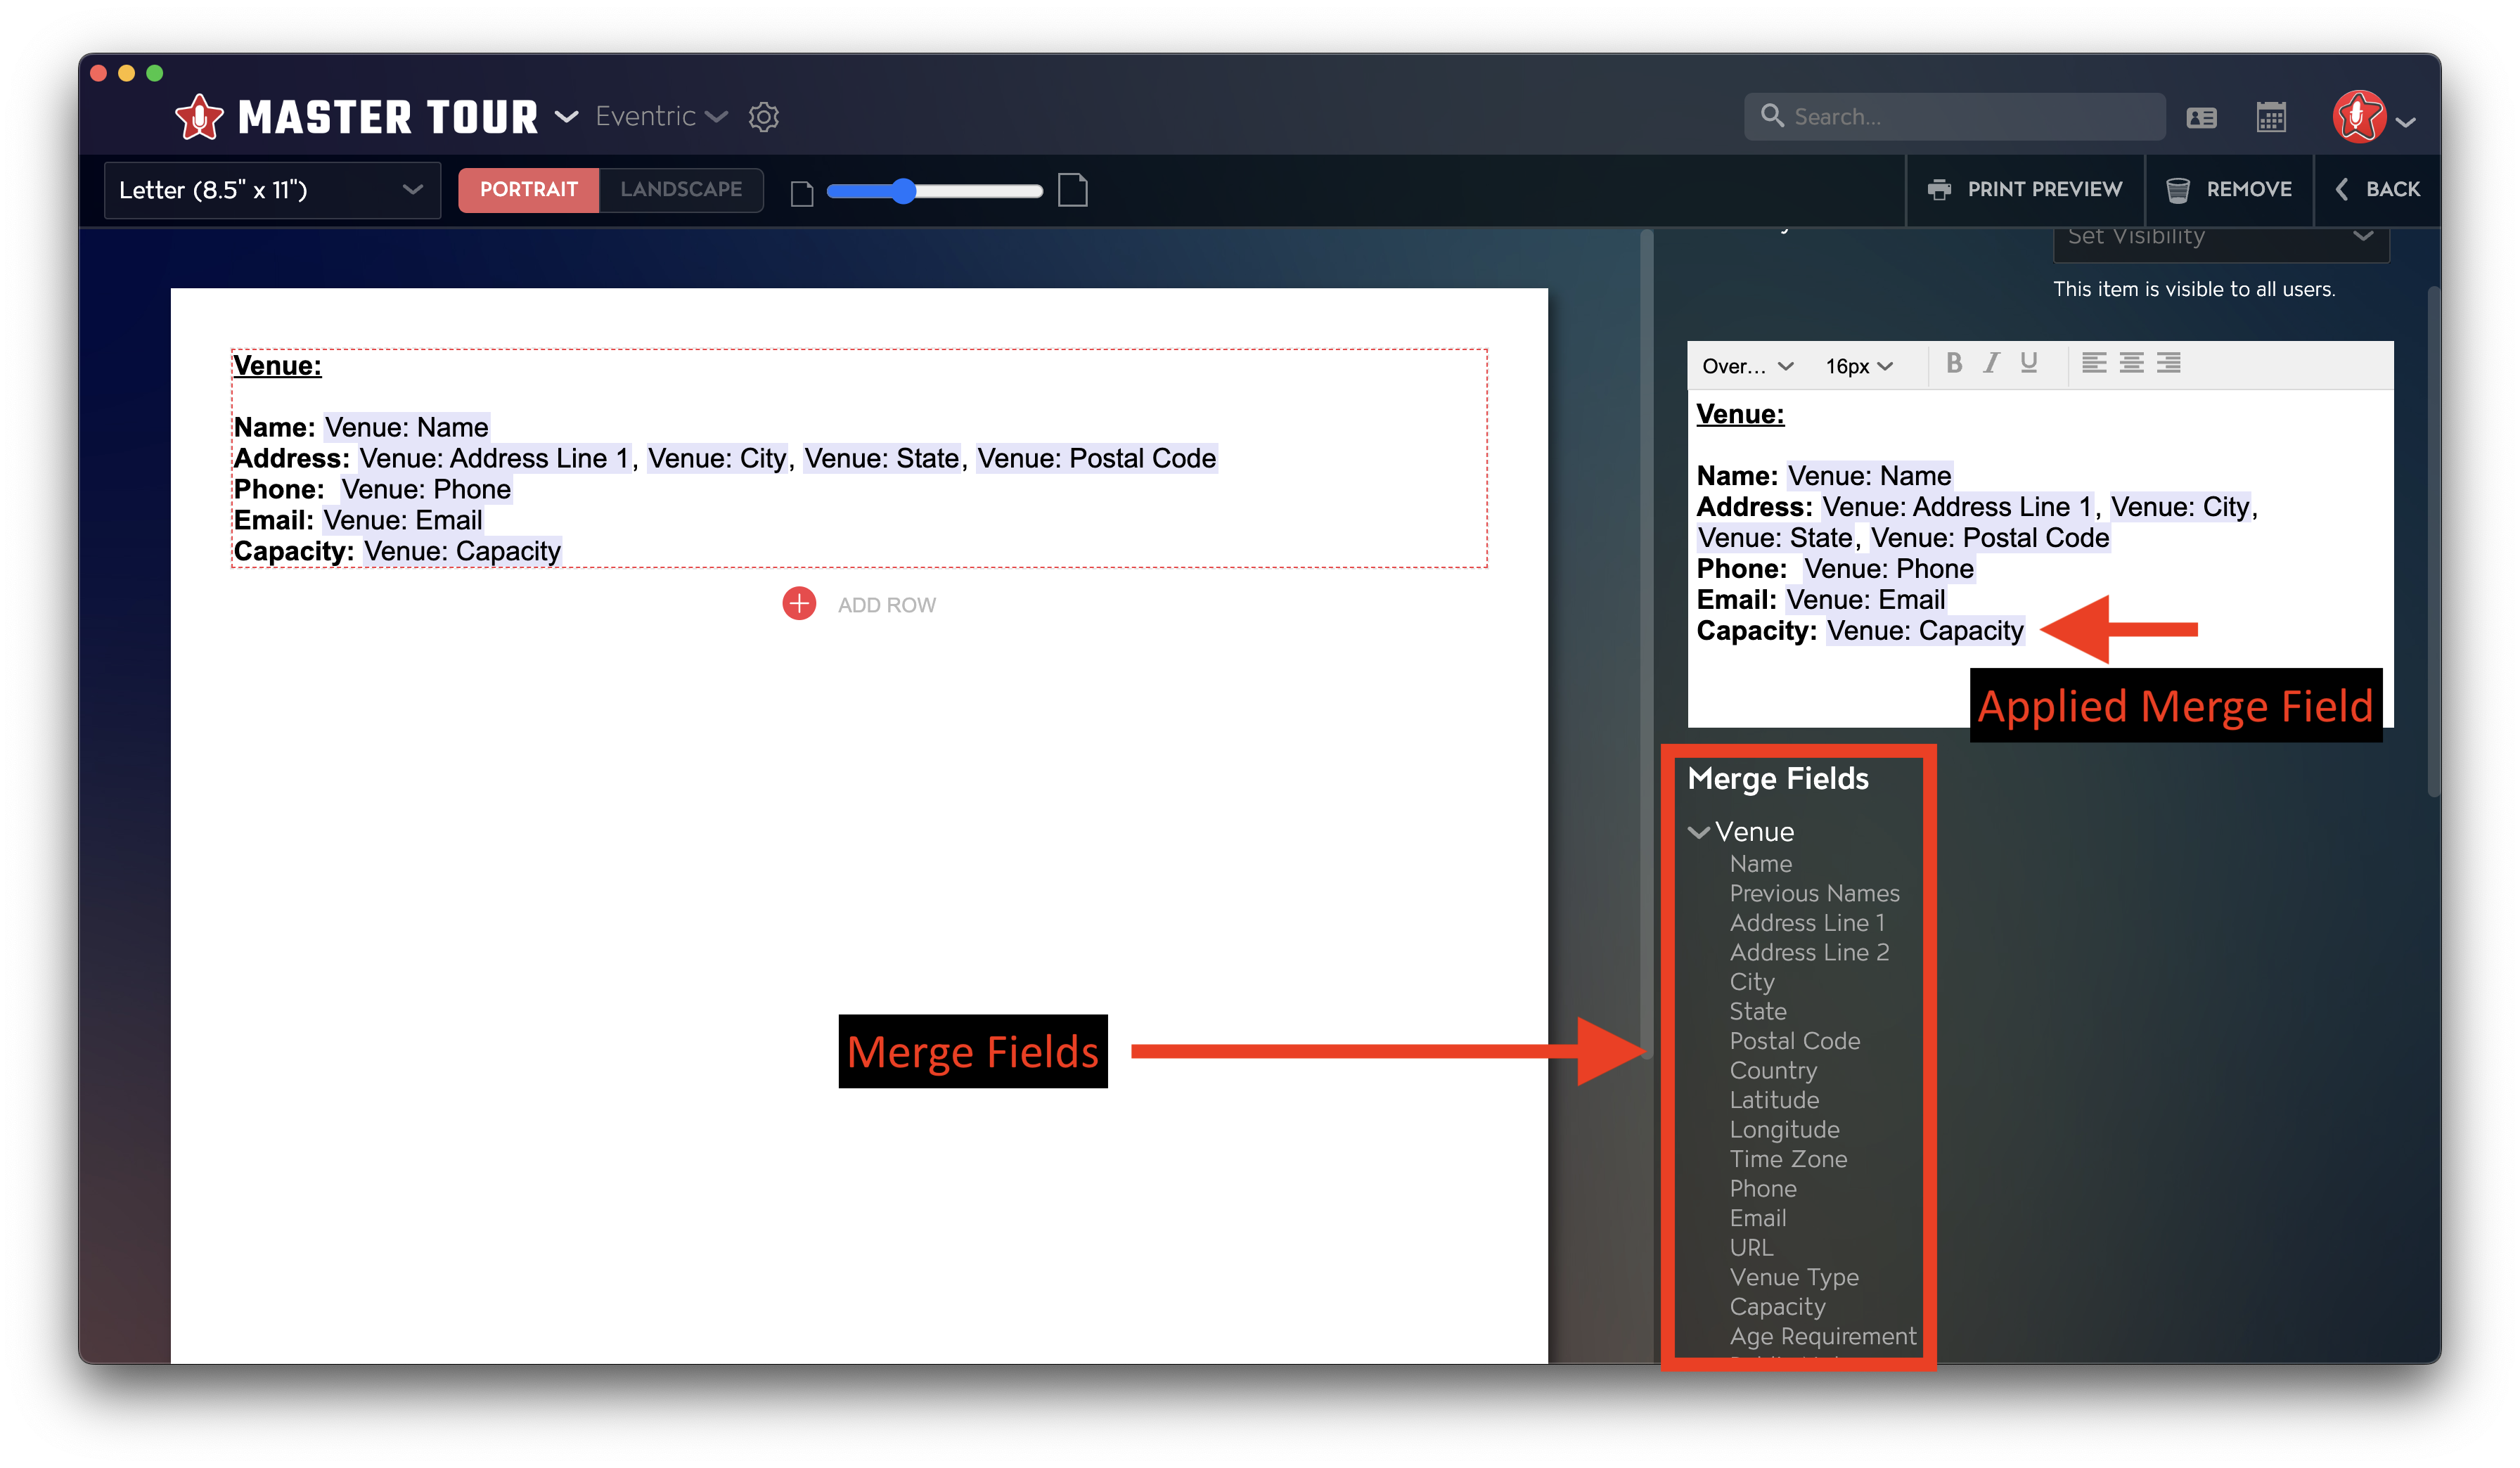Insert the Time Zone merge field

pos(1787,1159)
